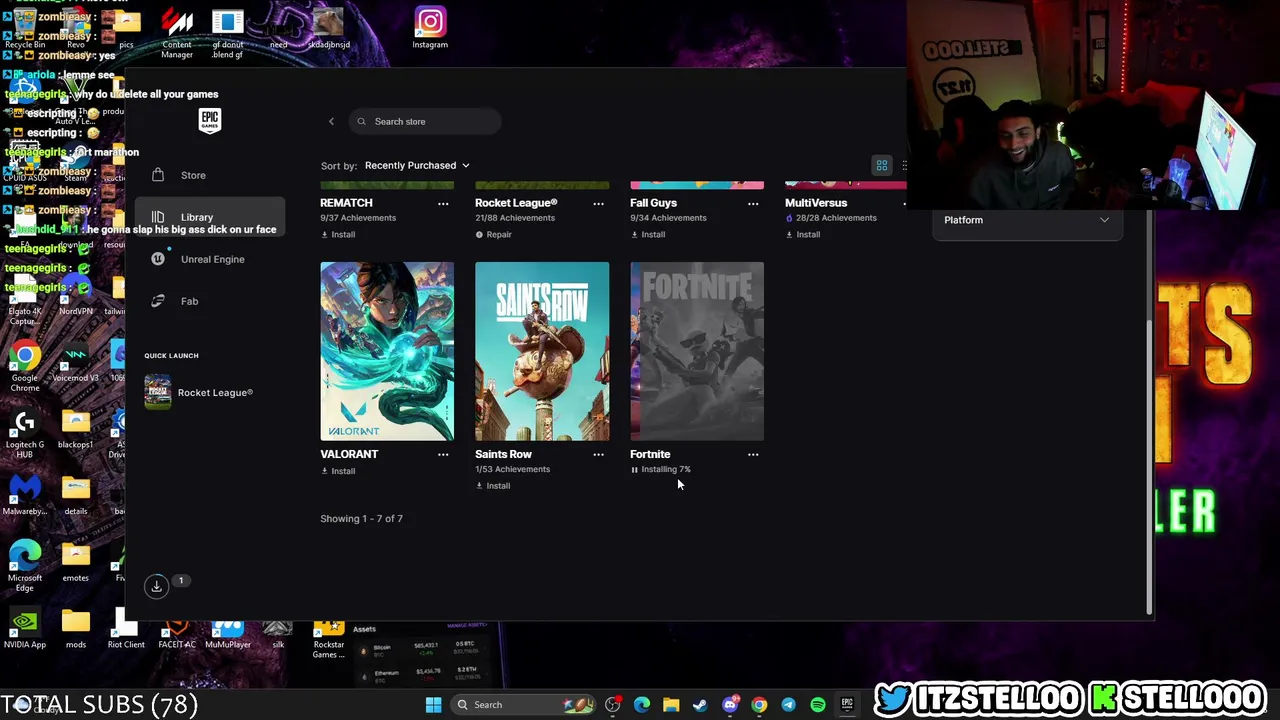Screen dimensions: 1280x720
Task: Click Saints Row 1/53 Achievements text
Action: (512, 470)
